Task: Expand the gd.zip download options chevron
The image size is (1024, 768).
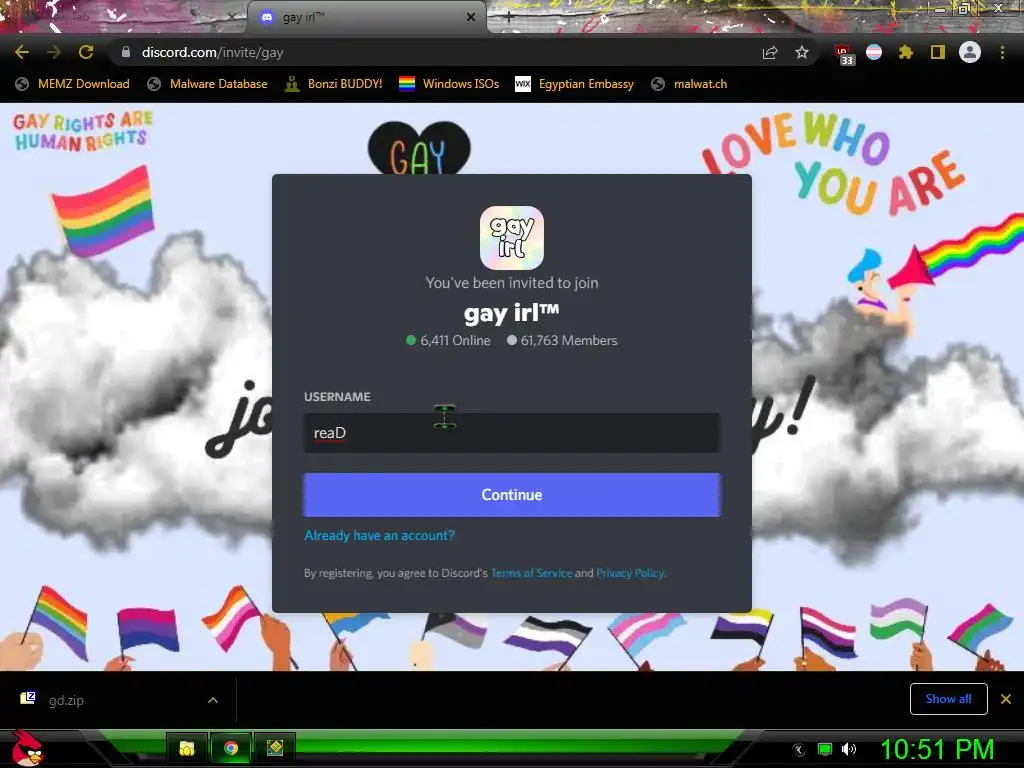Action: pos(213,700)
